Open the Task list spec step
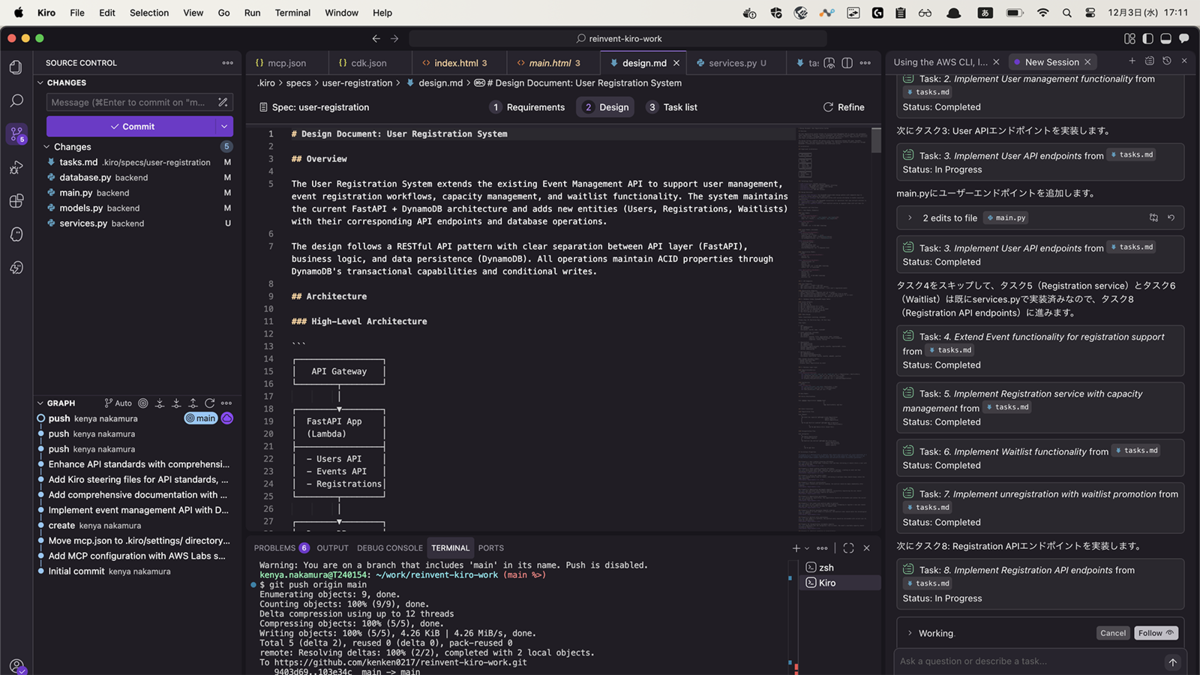The width and height of the screenshot is (1200, 675). (672, 107)
